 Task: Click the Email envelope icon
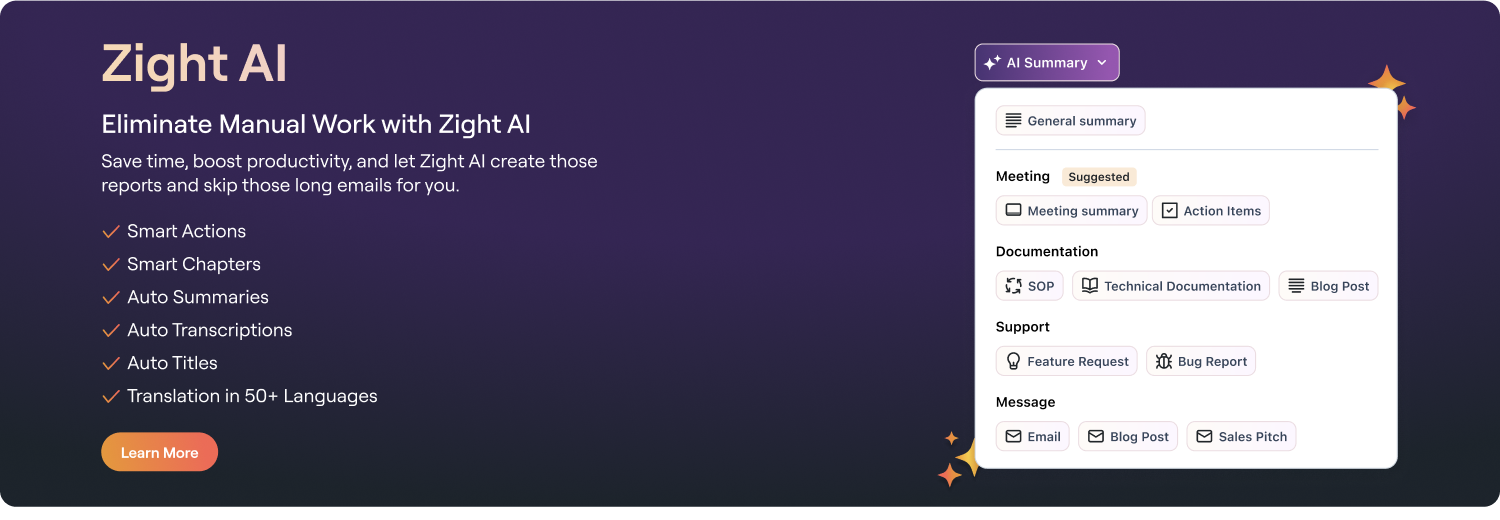[x=1013, y=437]
